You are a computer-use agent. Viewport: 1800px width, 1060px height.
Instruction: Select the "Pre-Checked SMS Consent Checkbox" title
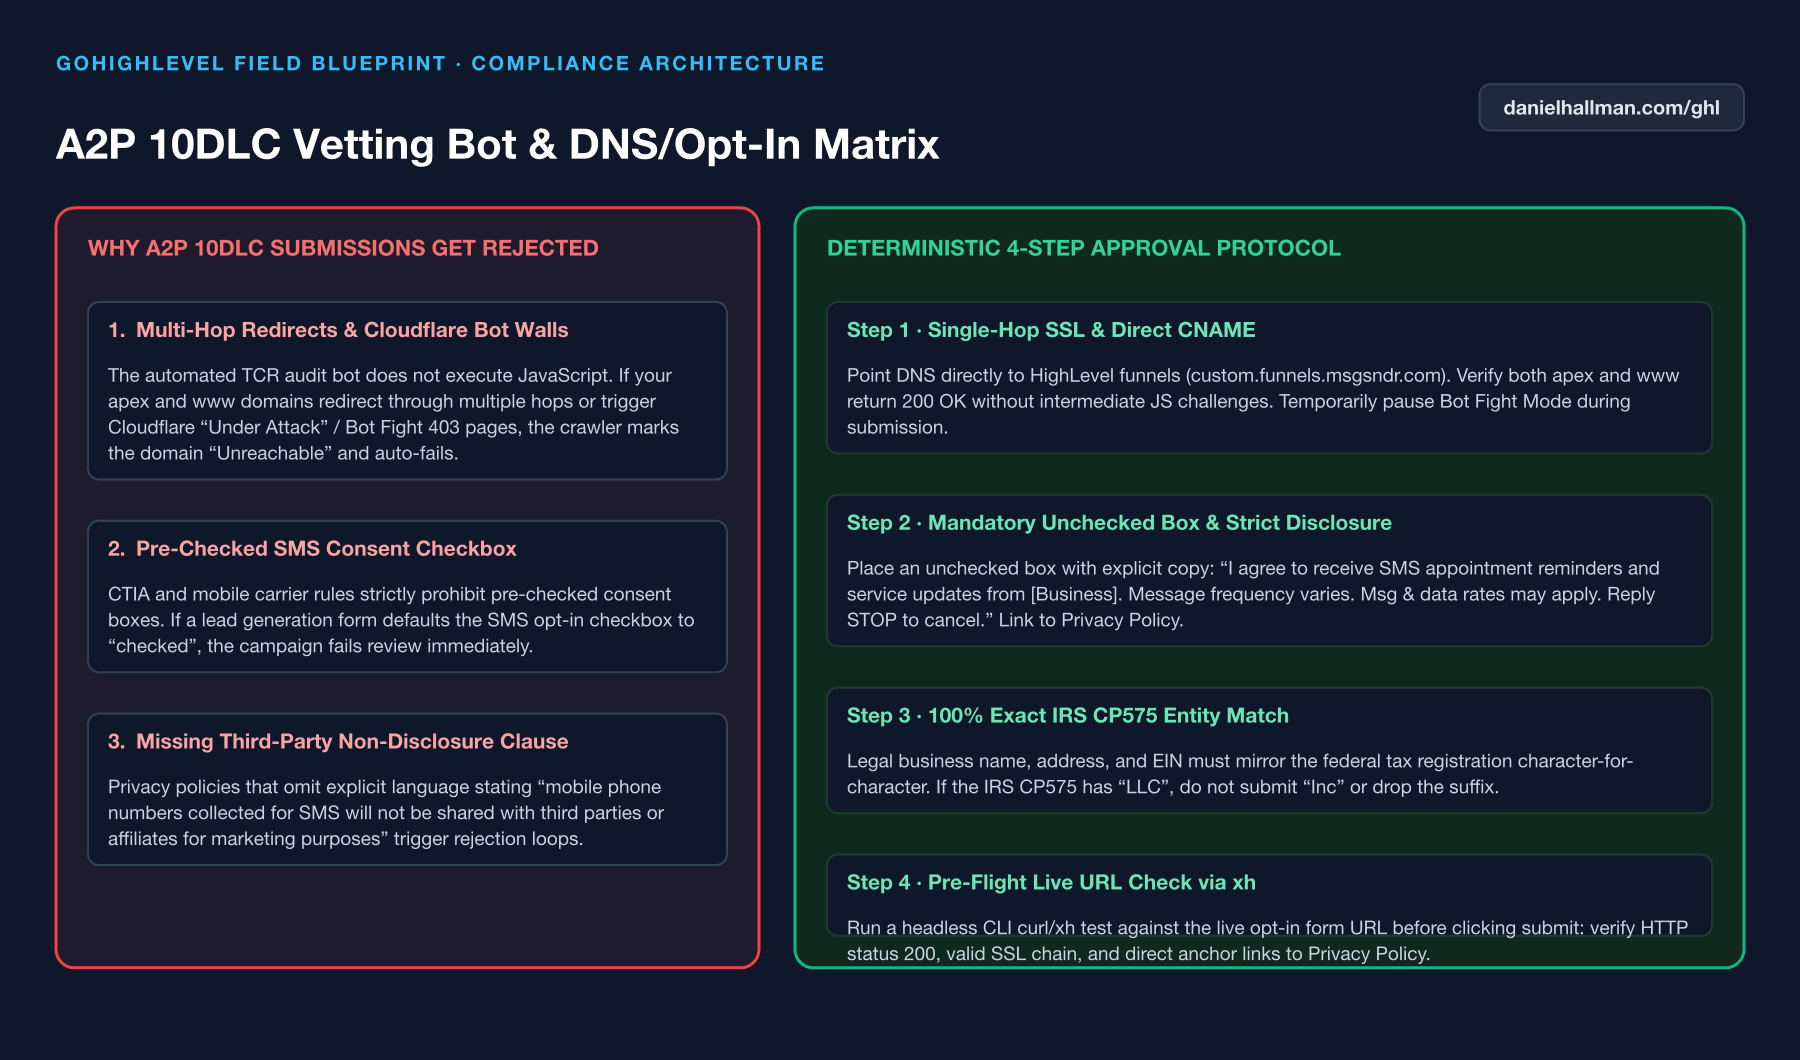pos(326,549)
